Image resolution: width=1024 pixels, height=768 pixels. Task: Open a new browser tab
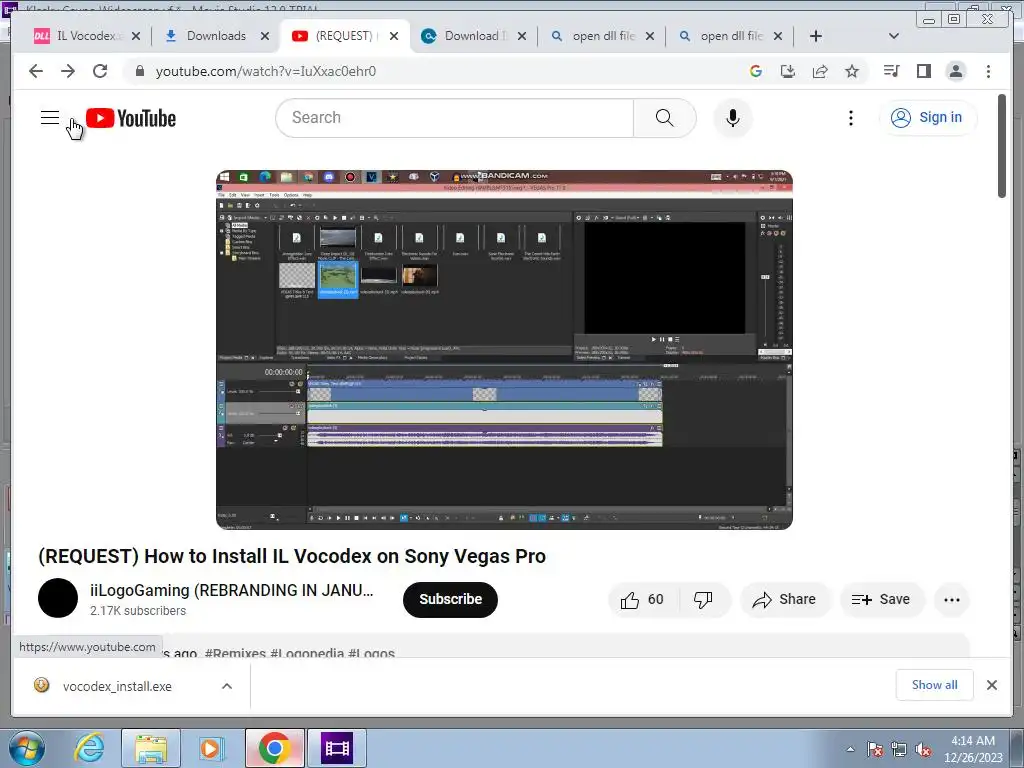(816, 36)
